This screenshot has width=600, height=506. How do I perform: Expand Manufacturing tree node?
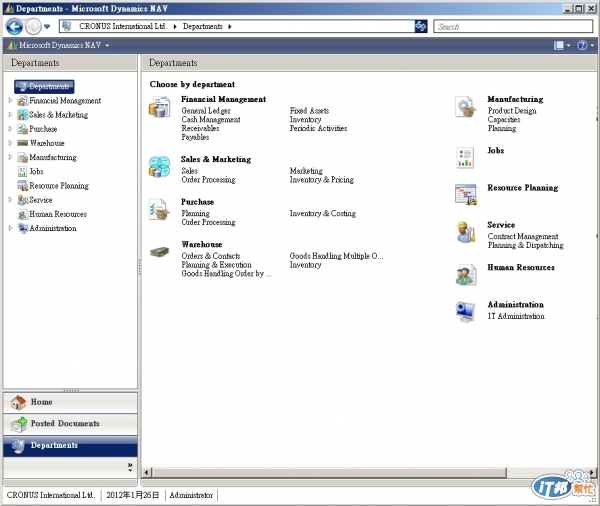(10, 157)
